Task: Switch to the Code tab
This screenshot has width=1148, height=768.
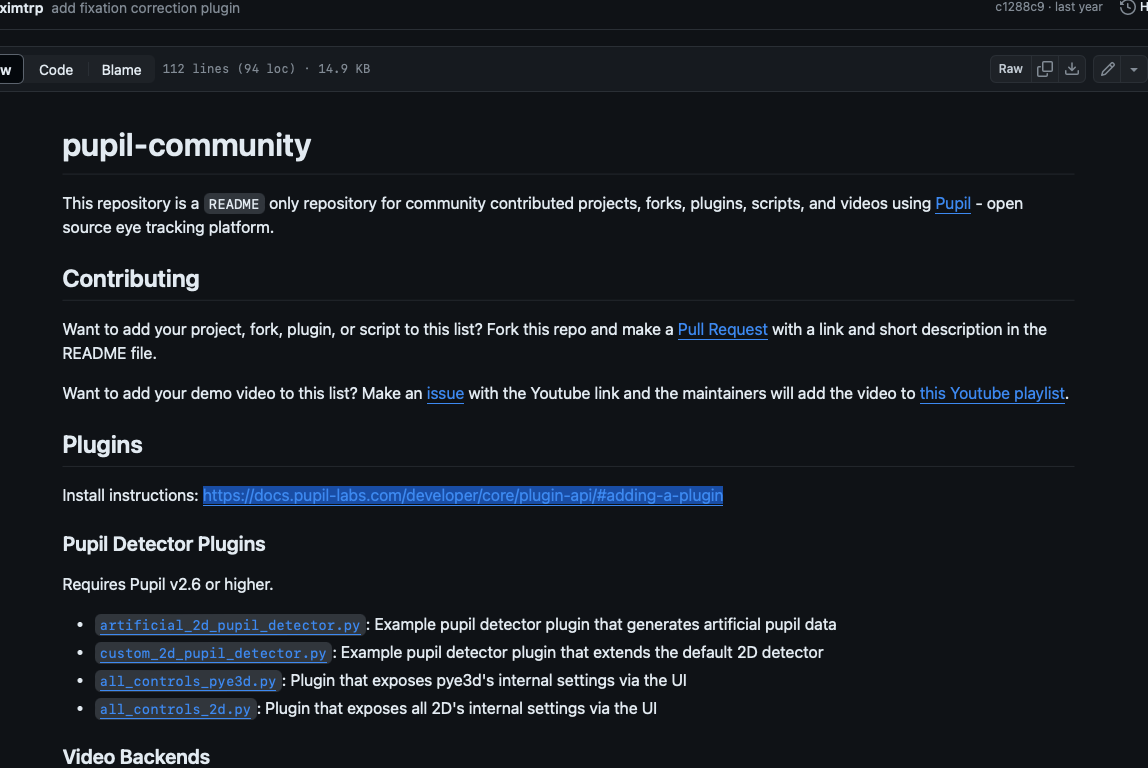Action: coord(56,70)
